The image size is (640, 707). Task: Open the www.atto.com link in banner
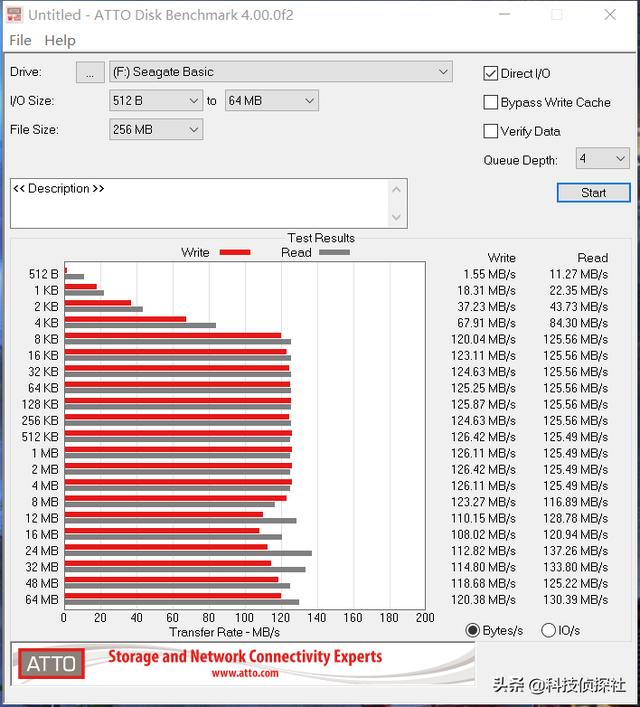tap(245, 673)
